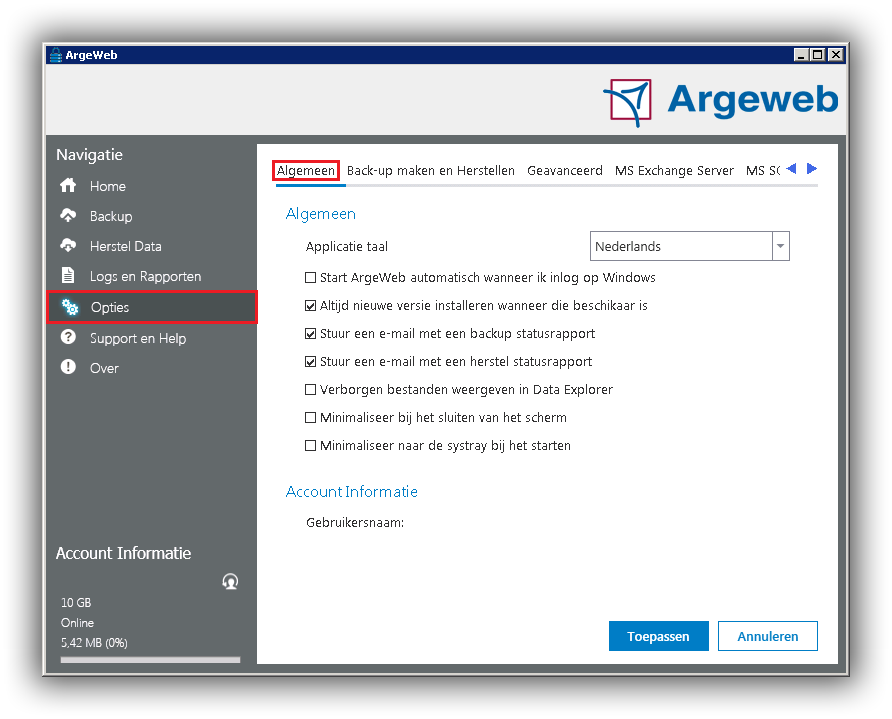Open Over in navigation
The height and width of the screenshot is (719, 892).
pos(104,368)
